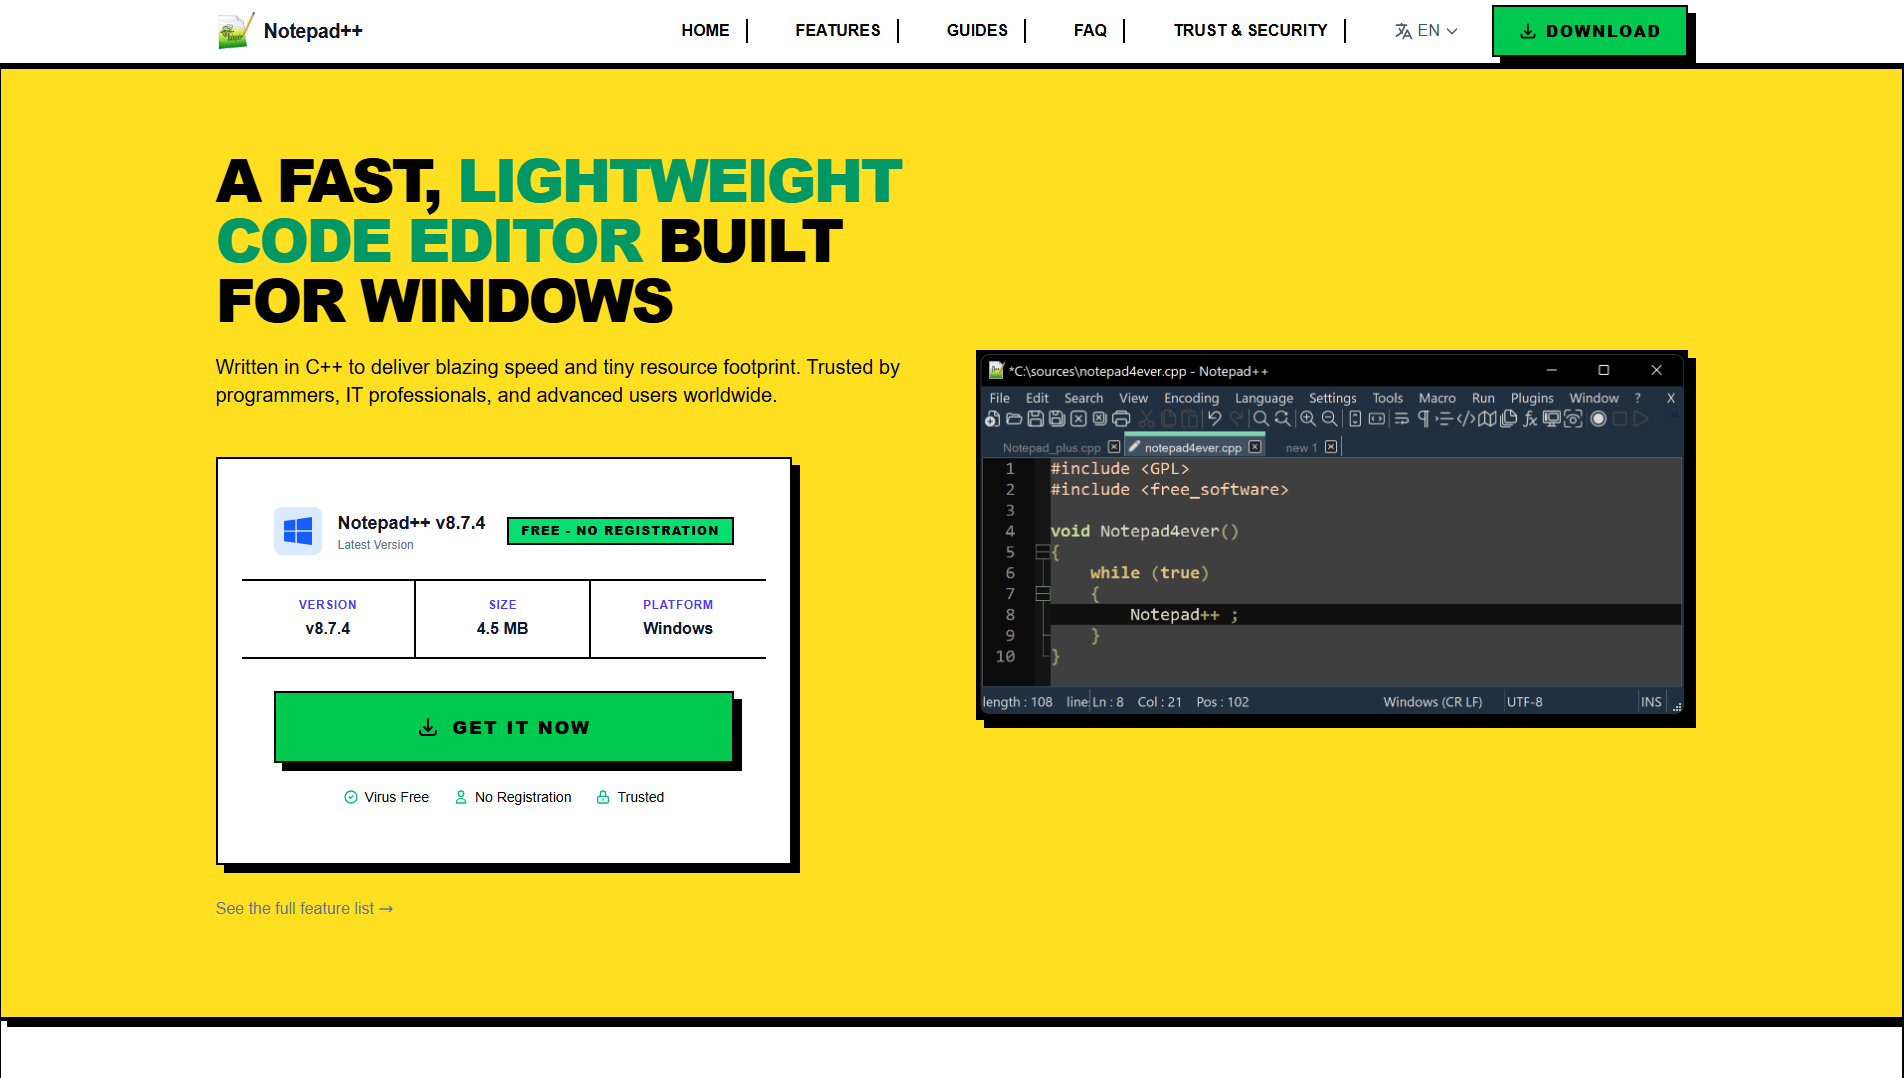Click the Zoom Out toolbar icon
Viewport: 1904px width, 1078px height.
pos(1330,419)
